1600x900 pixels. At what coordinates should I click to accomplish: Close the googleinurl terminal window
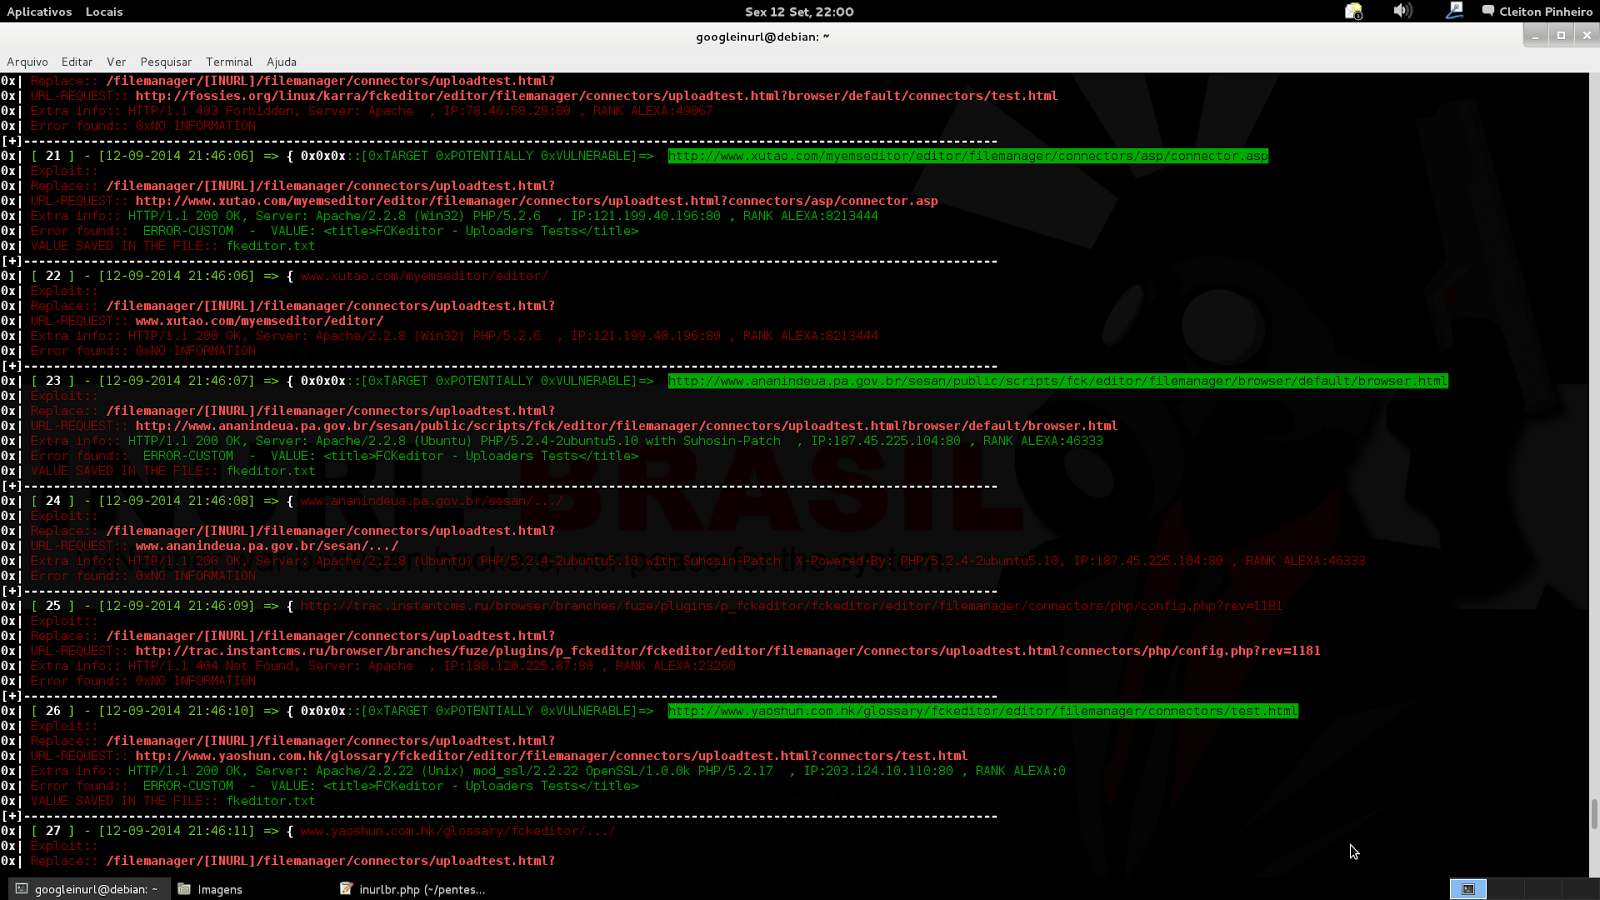pyautogui.click(x=1587, y=35)
